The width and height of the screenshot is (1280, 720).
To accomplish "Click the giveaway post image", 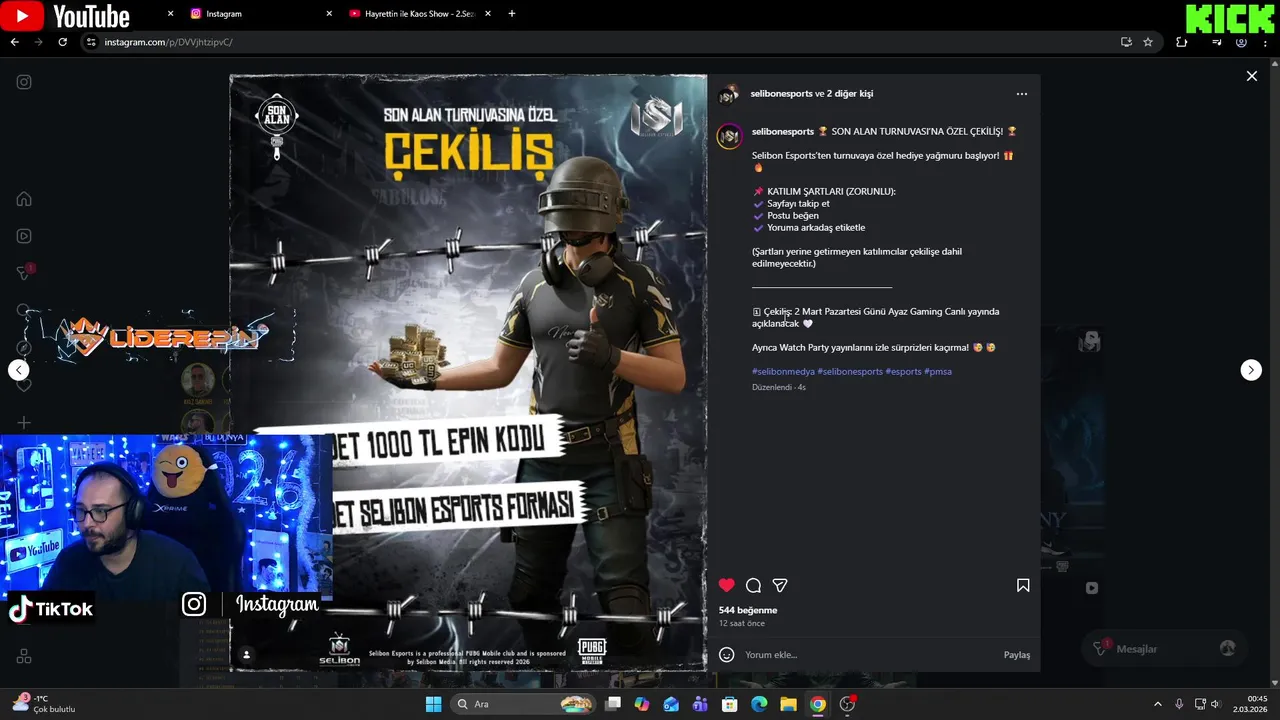I will click(x=468, y=373).
